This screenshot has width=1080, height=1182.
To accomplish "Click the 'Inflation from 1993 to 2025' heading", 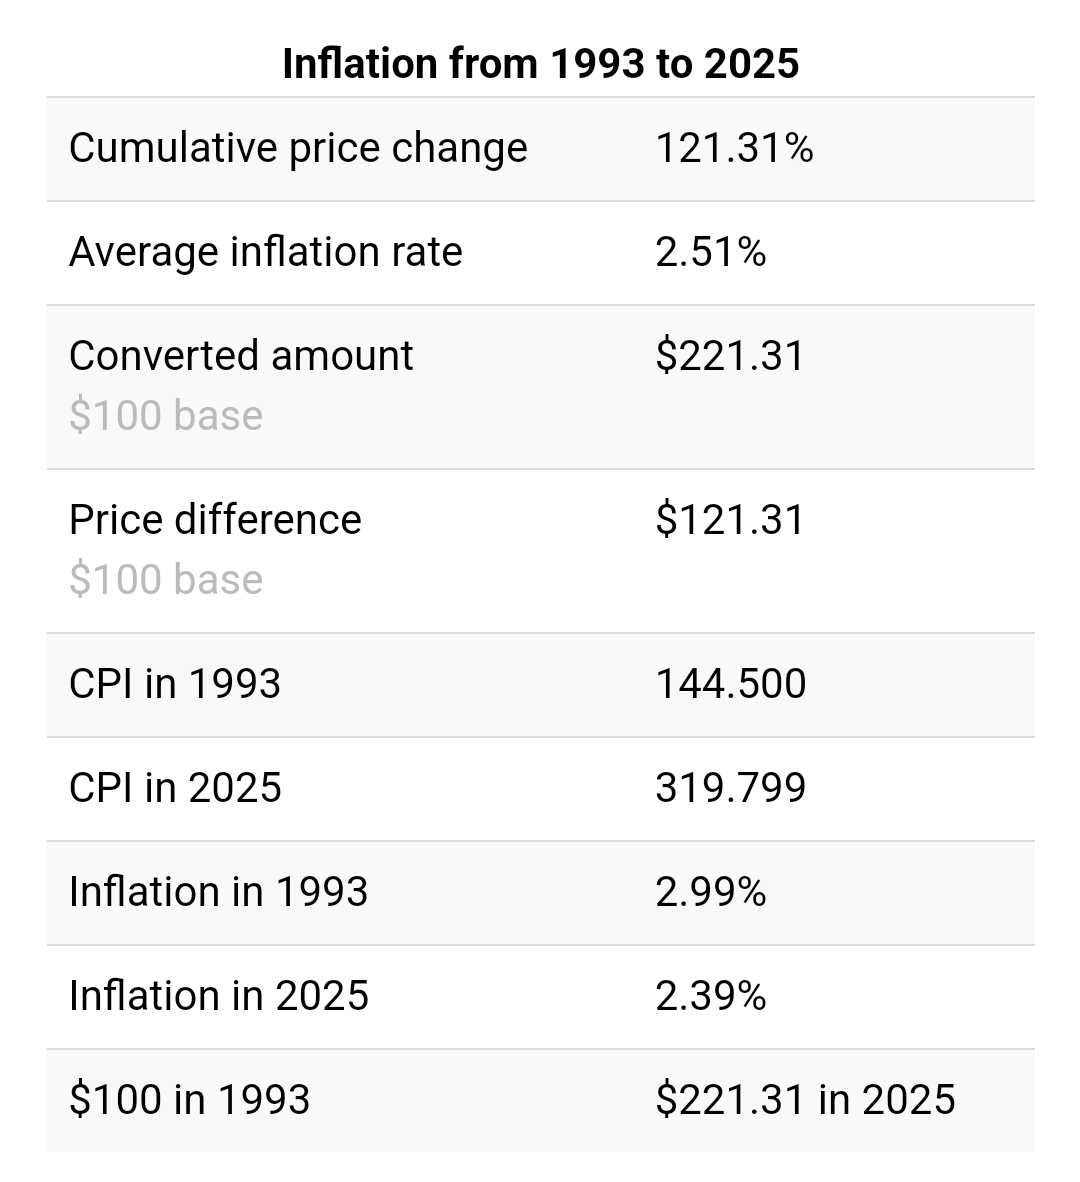I will coord(540,63).
